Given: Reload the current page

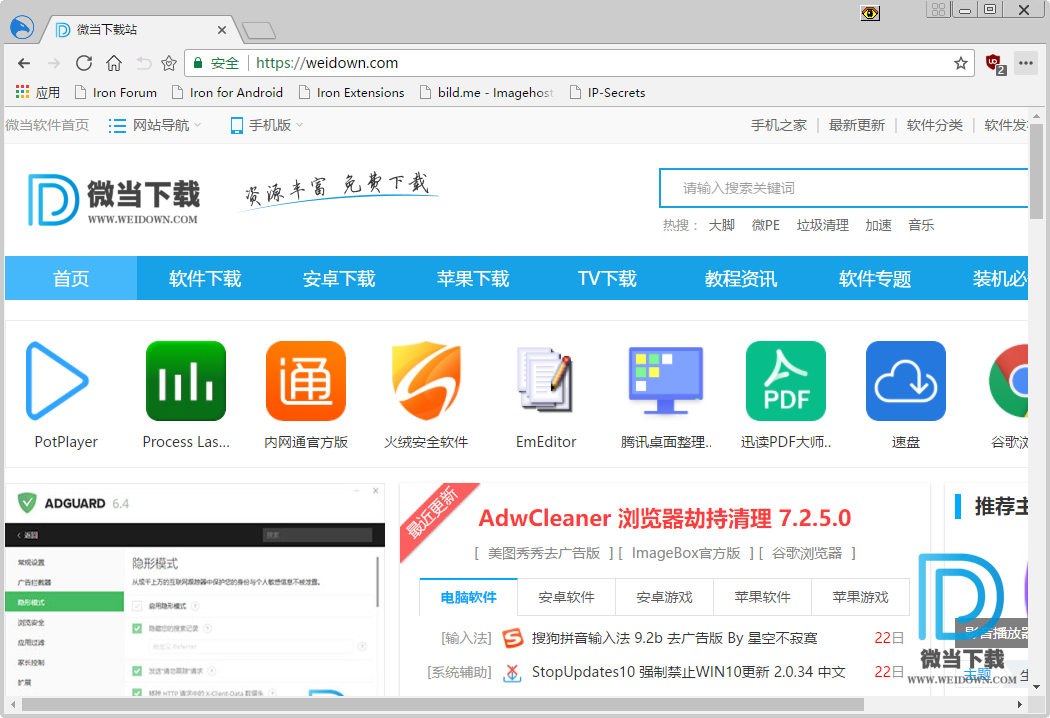Looking at the screenshot, I should (x=84, y=63).
